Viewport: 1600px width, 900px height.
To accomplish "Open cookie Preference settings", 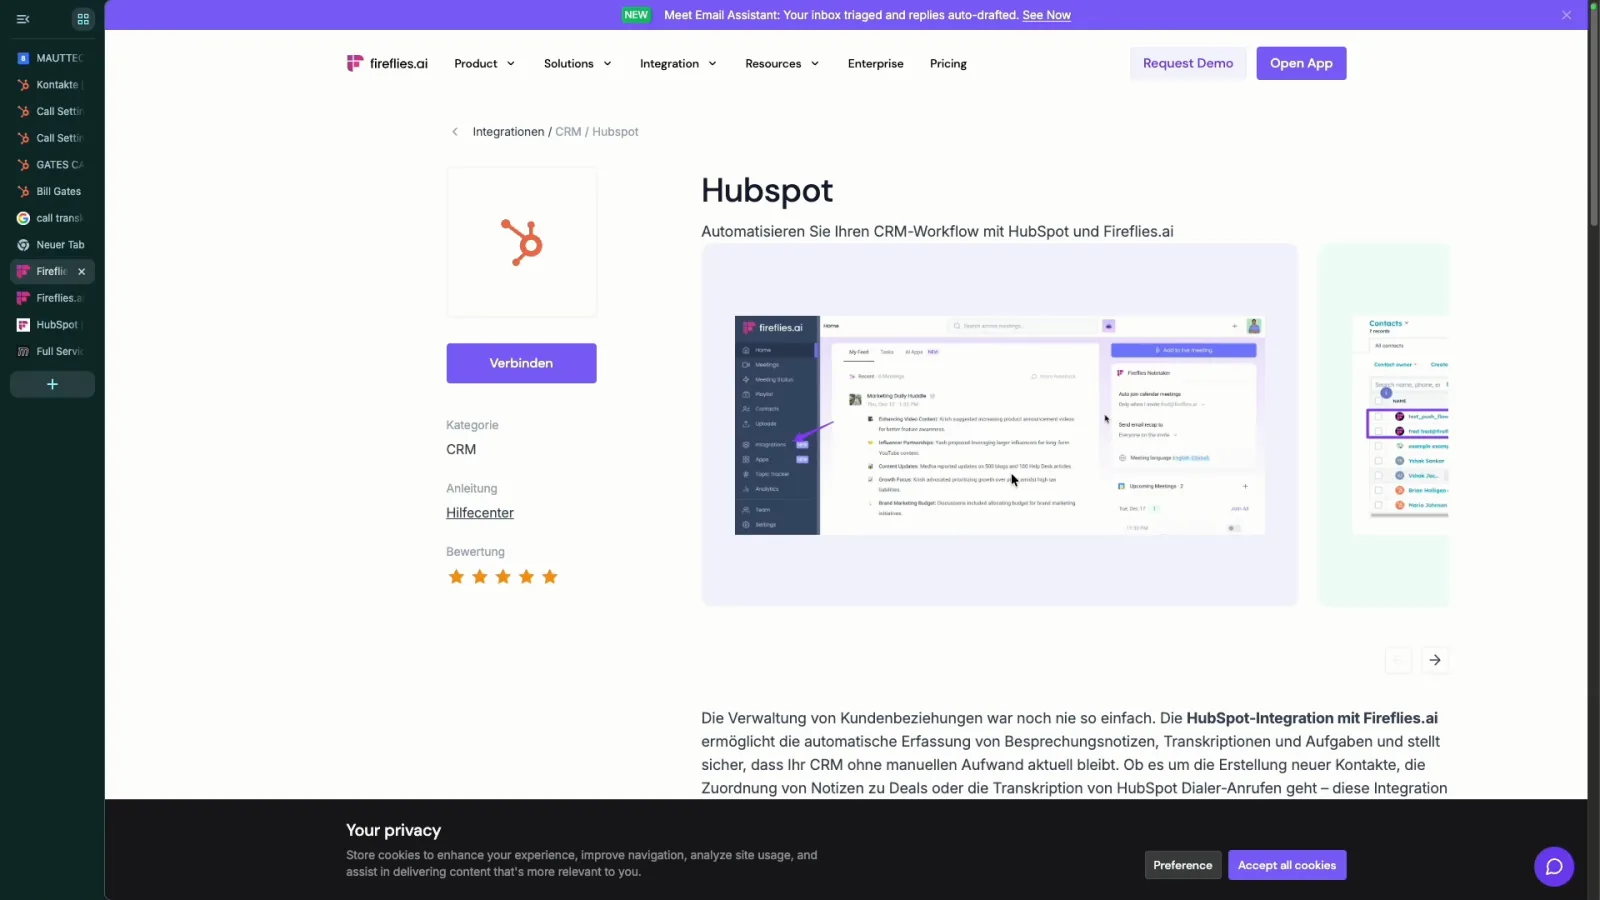I will pos(1182,865).
